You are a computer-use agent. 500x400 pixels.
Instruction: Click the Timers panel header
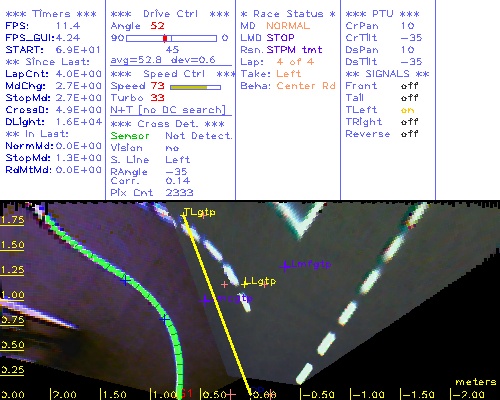point(51,14)
